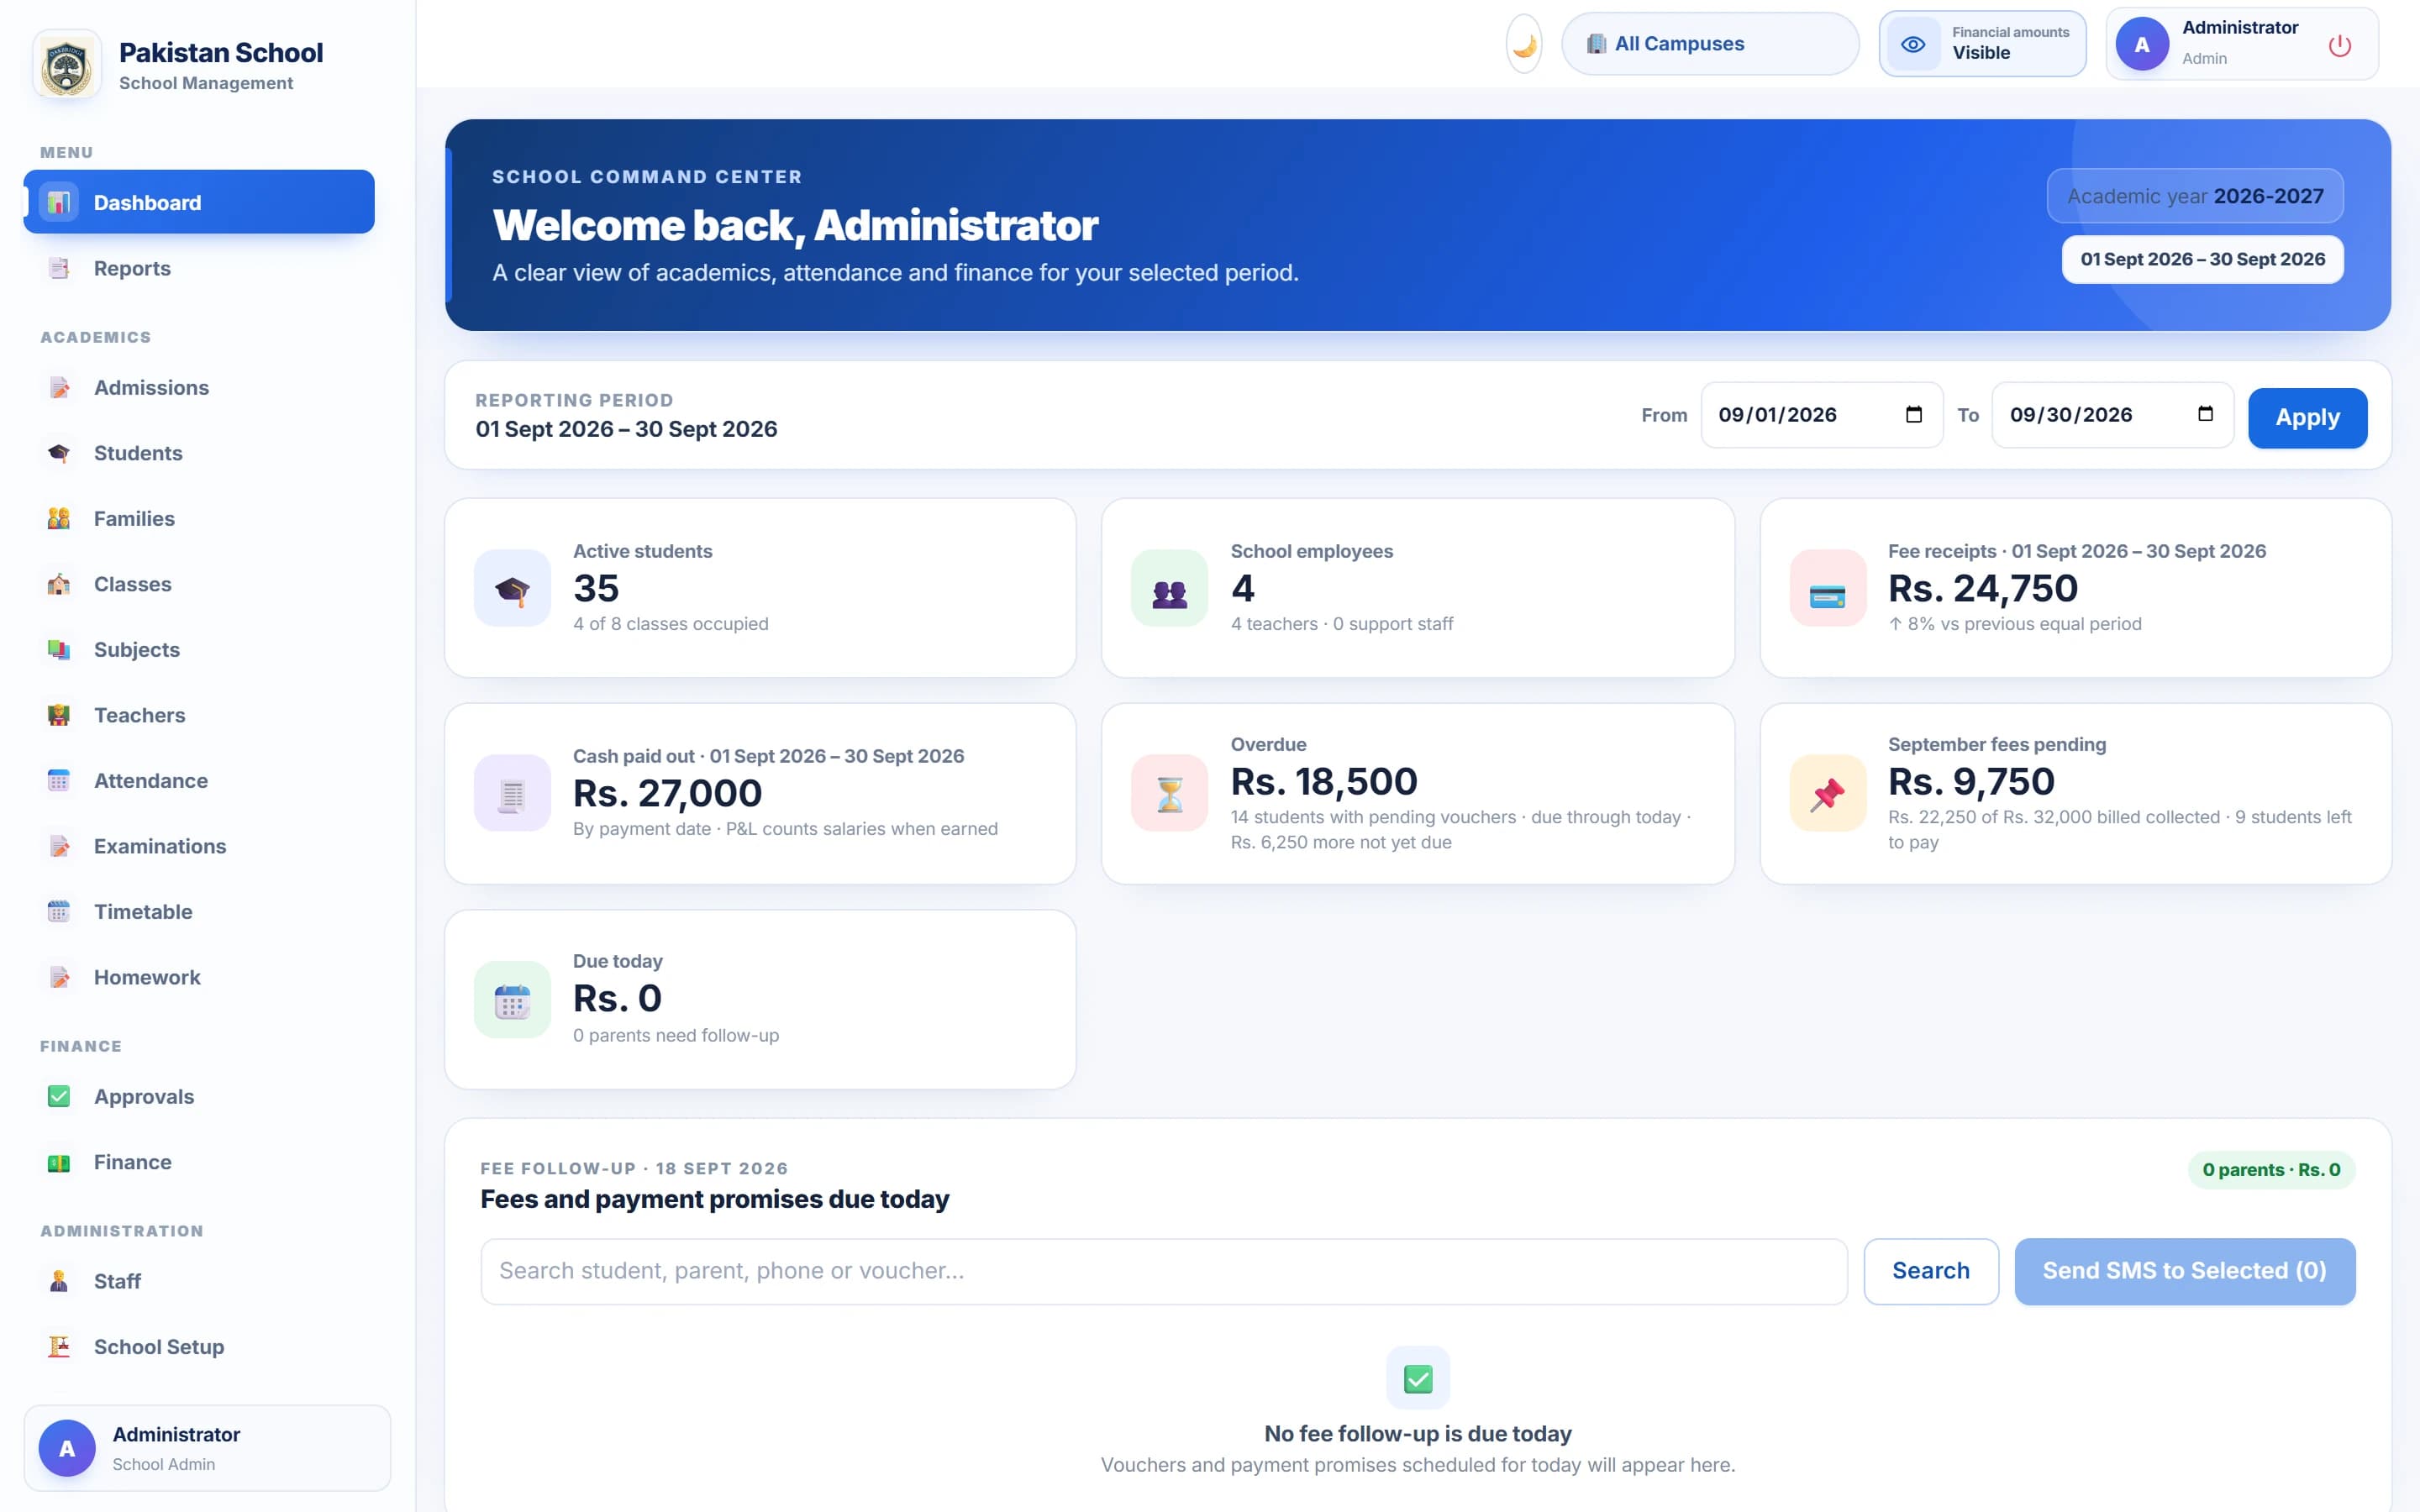Click the Finance money icon
This screenshot has width=2420, height=1512.
click(x=59, y=1163)
